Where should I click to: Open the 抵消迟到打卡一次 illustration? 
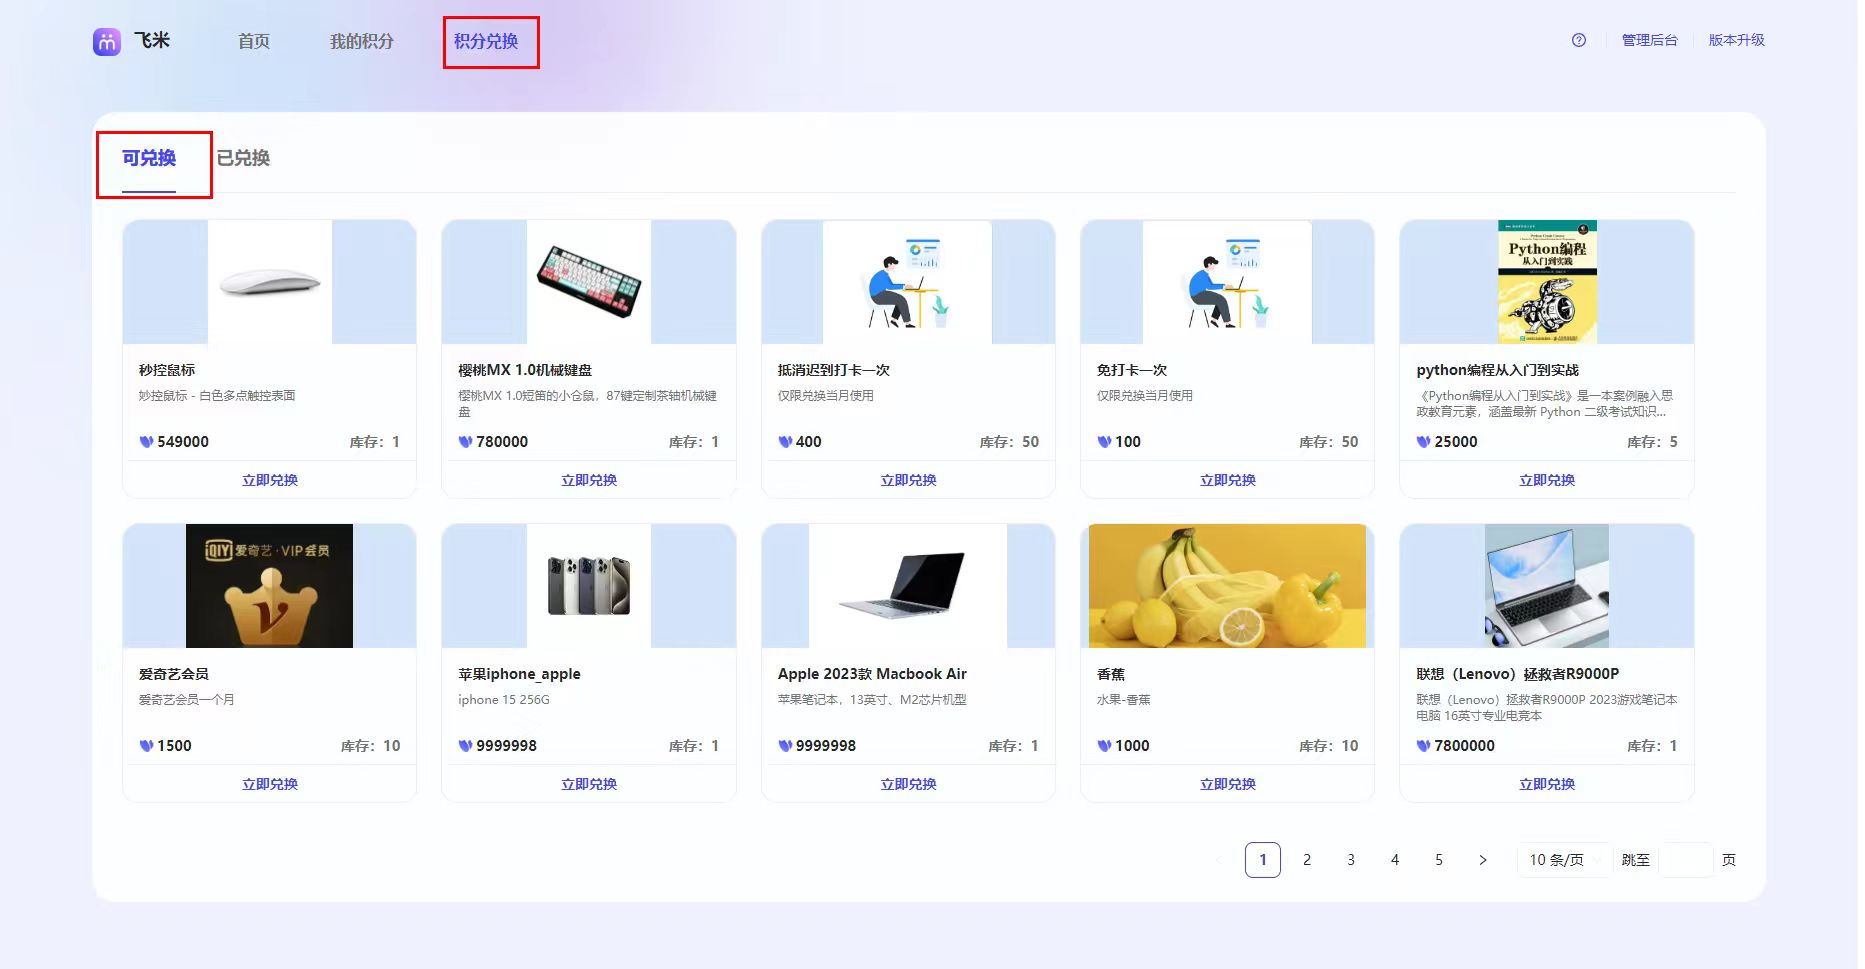(x=908, y=282)
